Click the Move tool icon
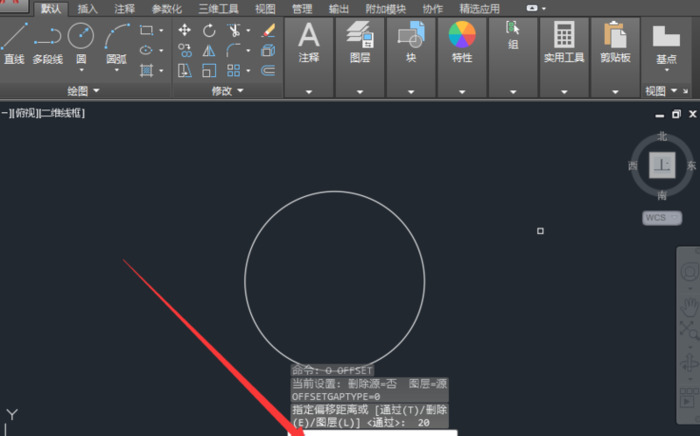The height and width of the screenshot is (436, 700). click(185, 30)
